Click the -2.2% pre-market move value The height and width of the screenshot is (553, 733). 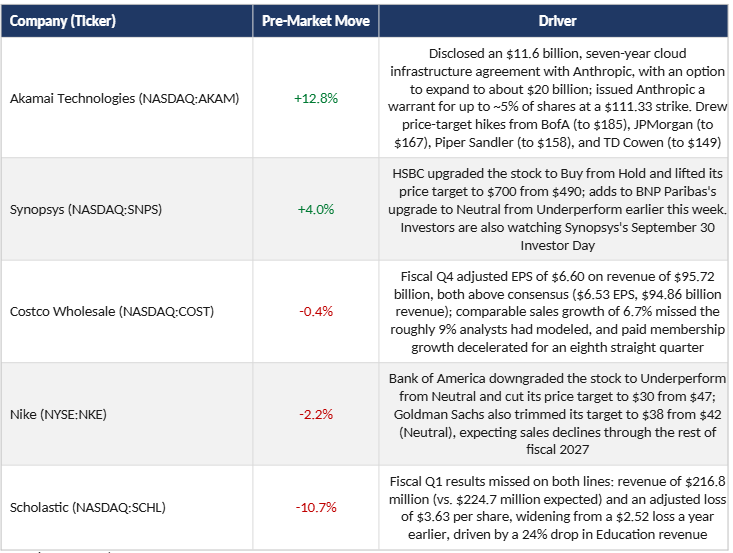(x=316, y=414)
